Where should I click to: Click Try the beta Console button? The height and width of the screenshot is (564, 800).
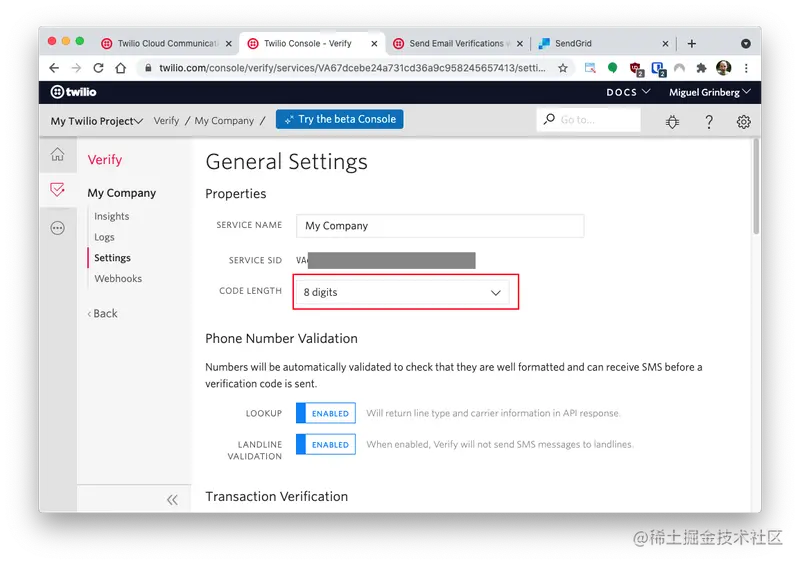339,119
